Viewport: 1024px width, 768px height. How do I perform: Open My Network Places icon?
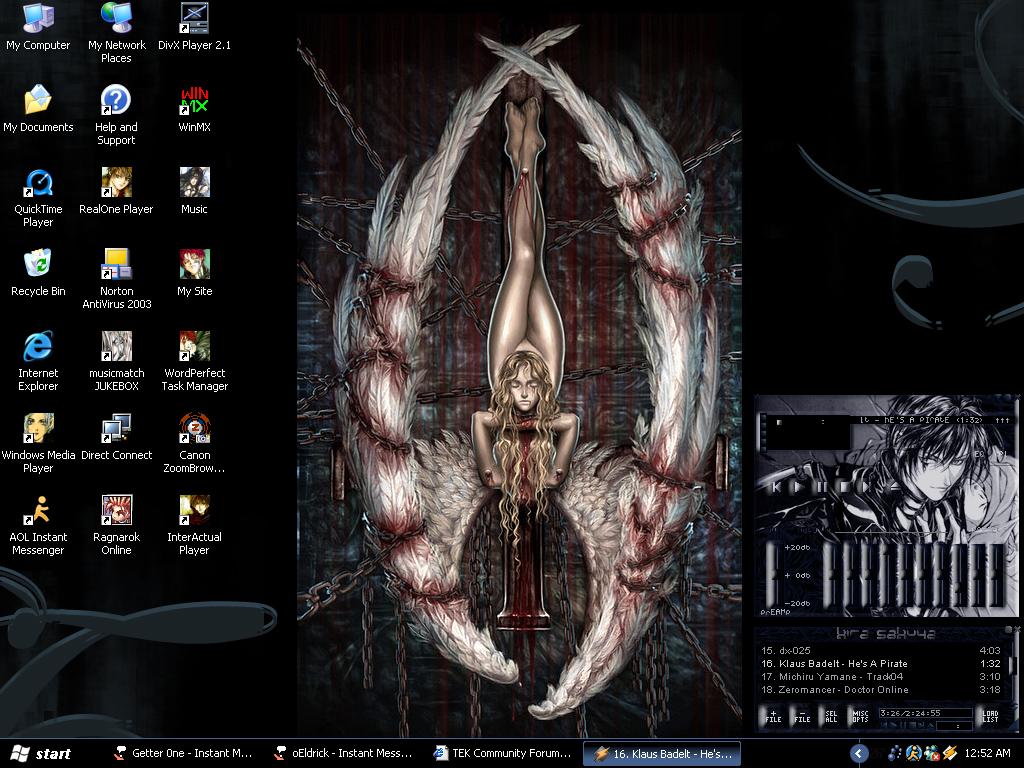tap(116, 33)
